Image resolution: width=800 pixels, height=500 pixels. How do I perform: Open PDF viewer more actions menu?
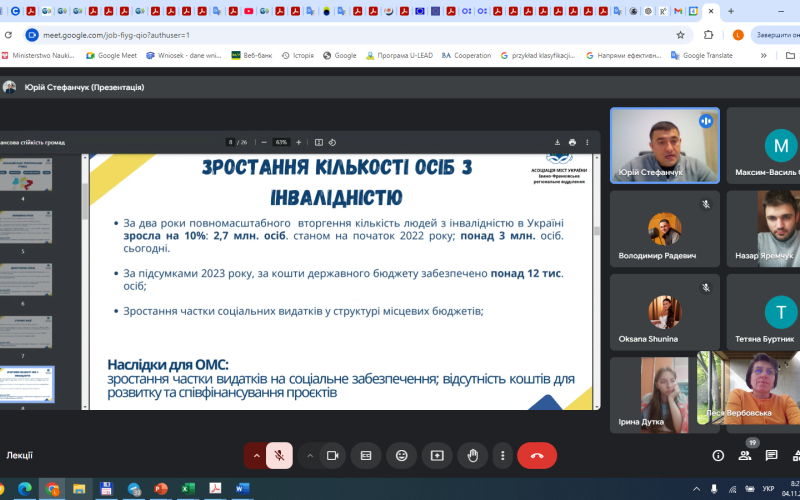(587, 142)
